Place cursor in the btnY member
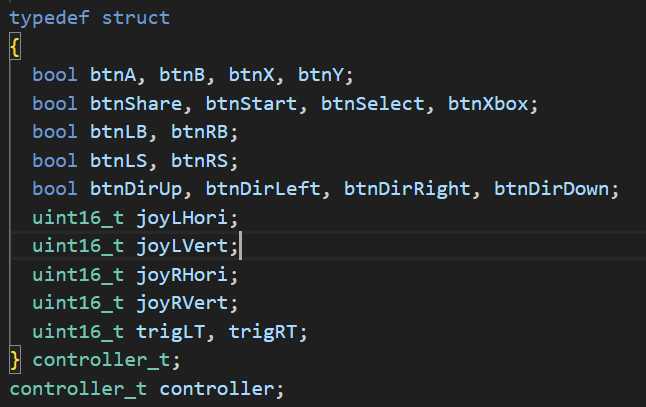 pyautogui.click(x=320, y=75)
